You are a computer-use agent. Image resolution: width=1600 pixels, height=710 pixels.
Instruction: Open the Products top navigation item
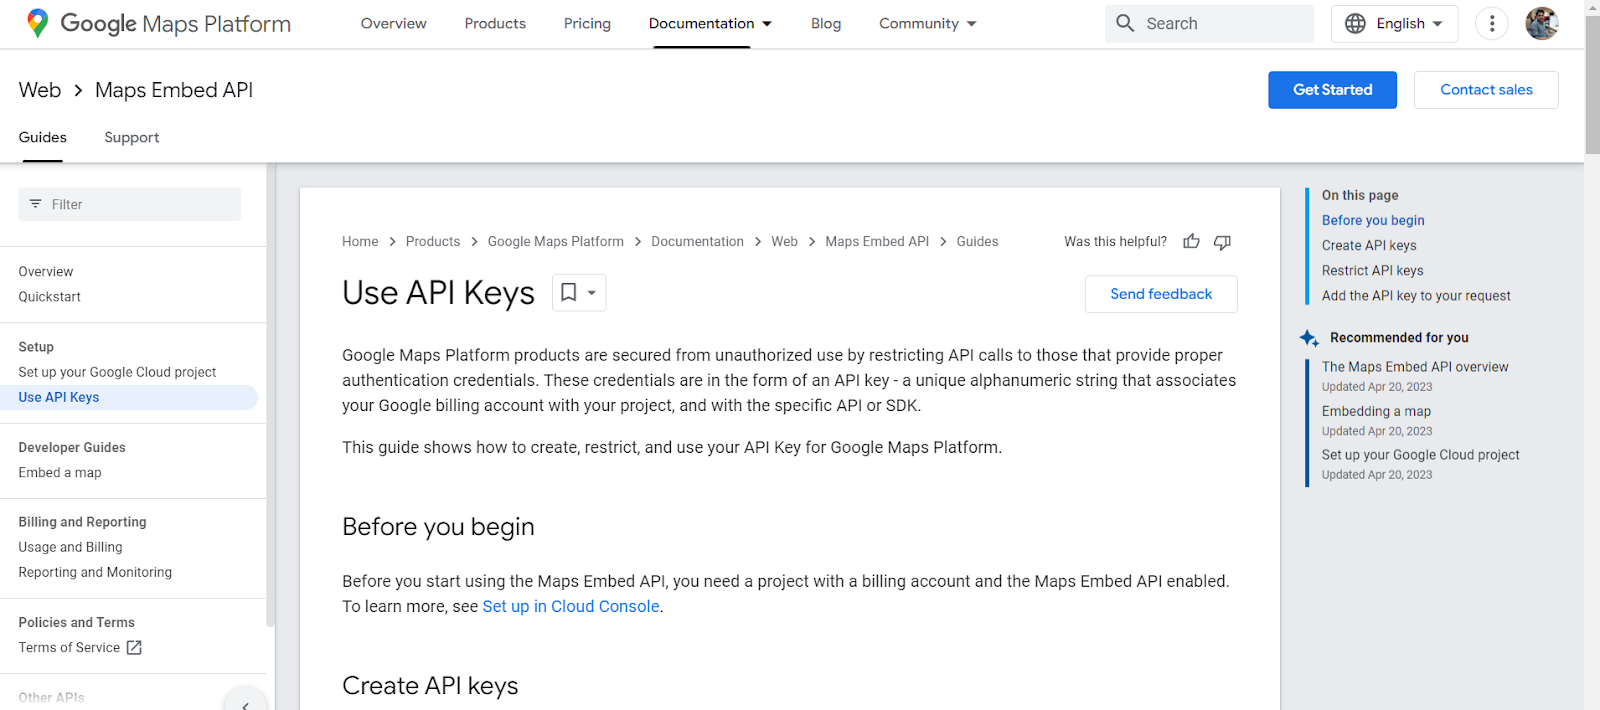point(495,23)
